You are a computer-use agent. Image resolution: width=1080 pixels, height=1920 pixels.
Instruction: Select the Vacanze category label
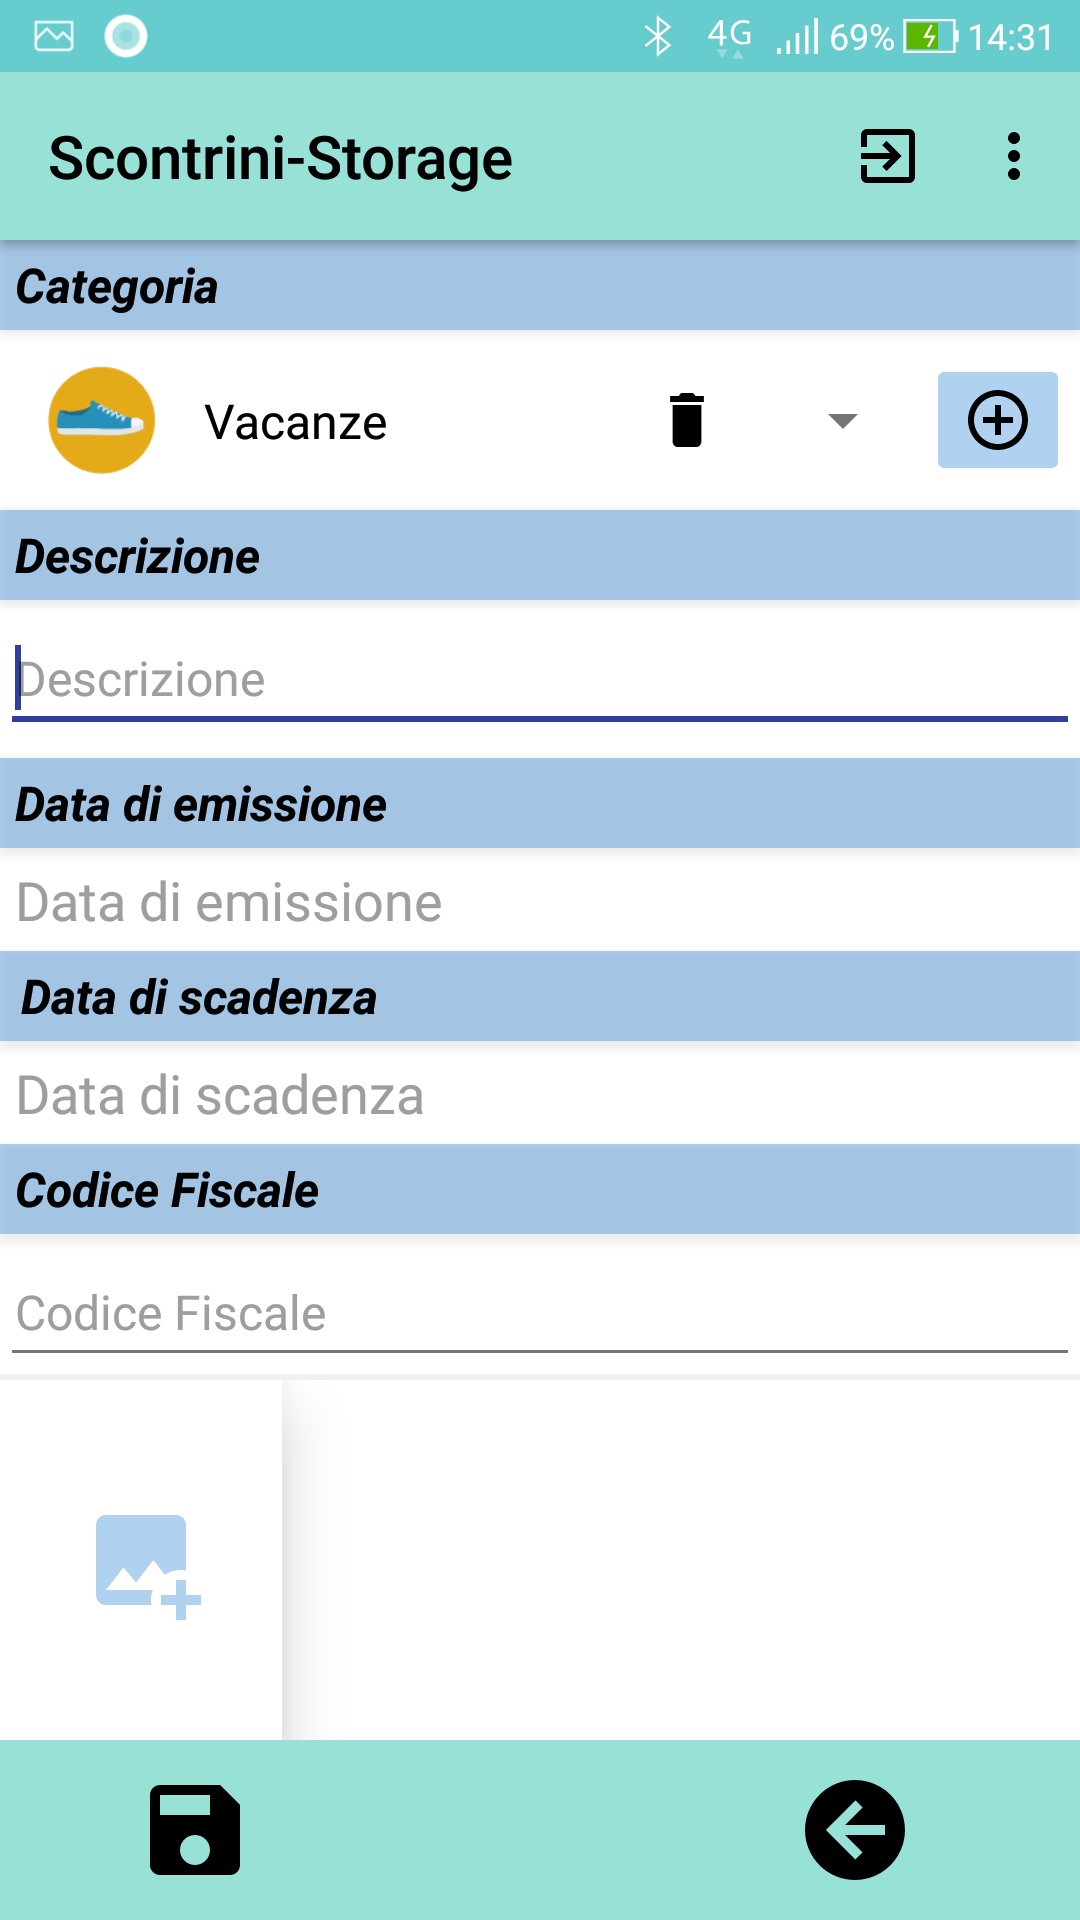pyautogui.click(x=296, y=422)
